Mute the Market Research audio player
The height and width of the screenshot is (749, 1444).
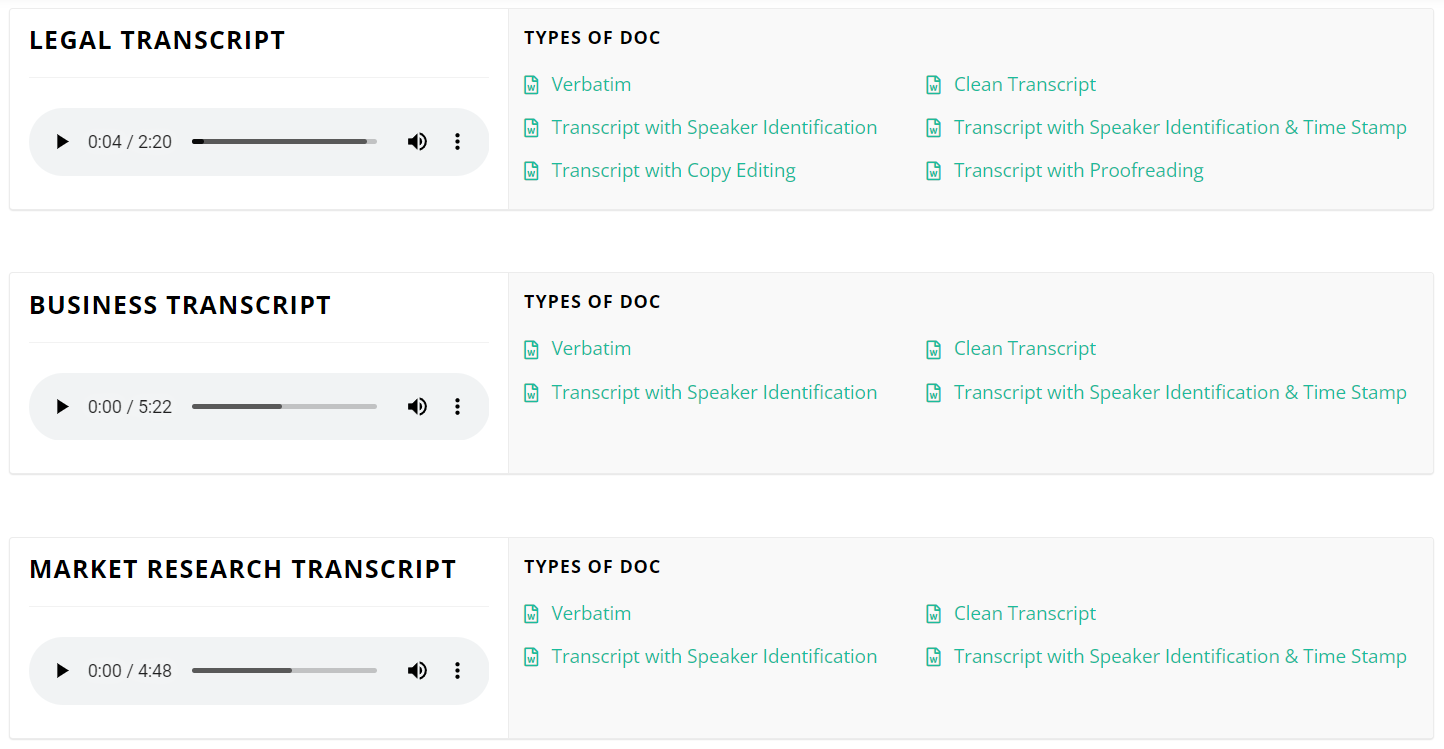(417, 670)
